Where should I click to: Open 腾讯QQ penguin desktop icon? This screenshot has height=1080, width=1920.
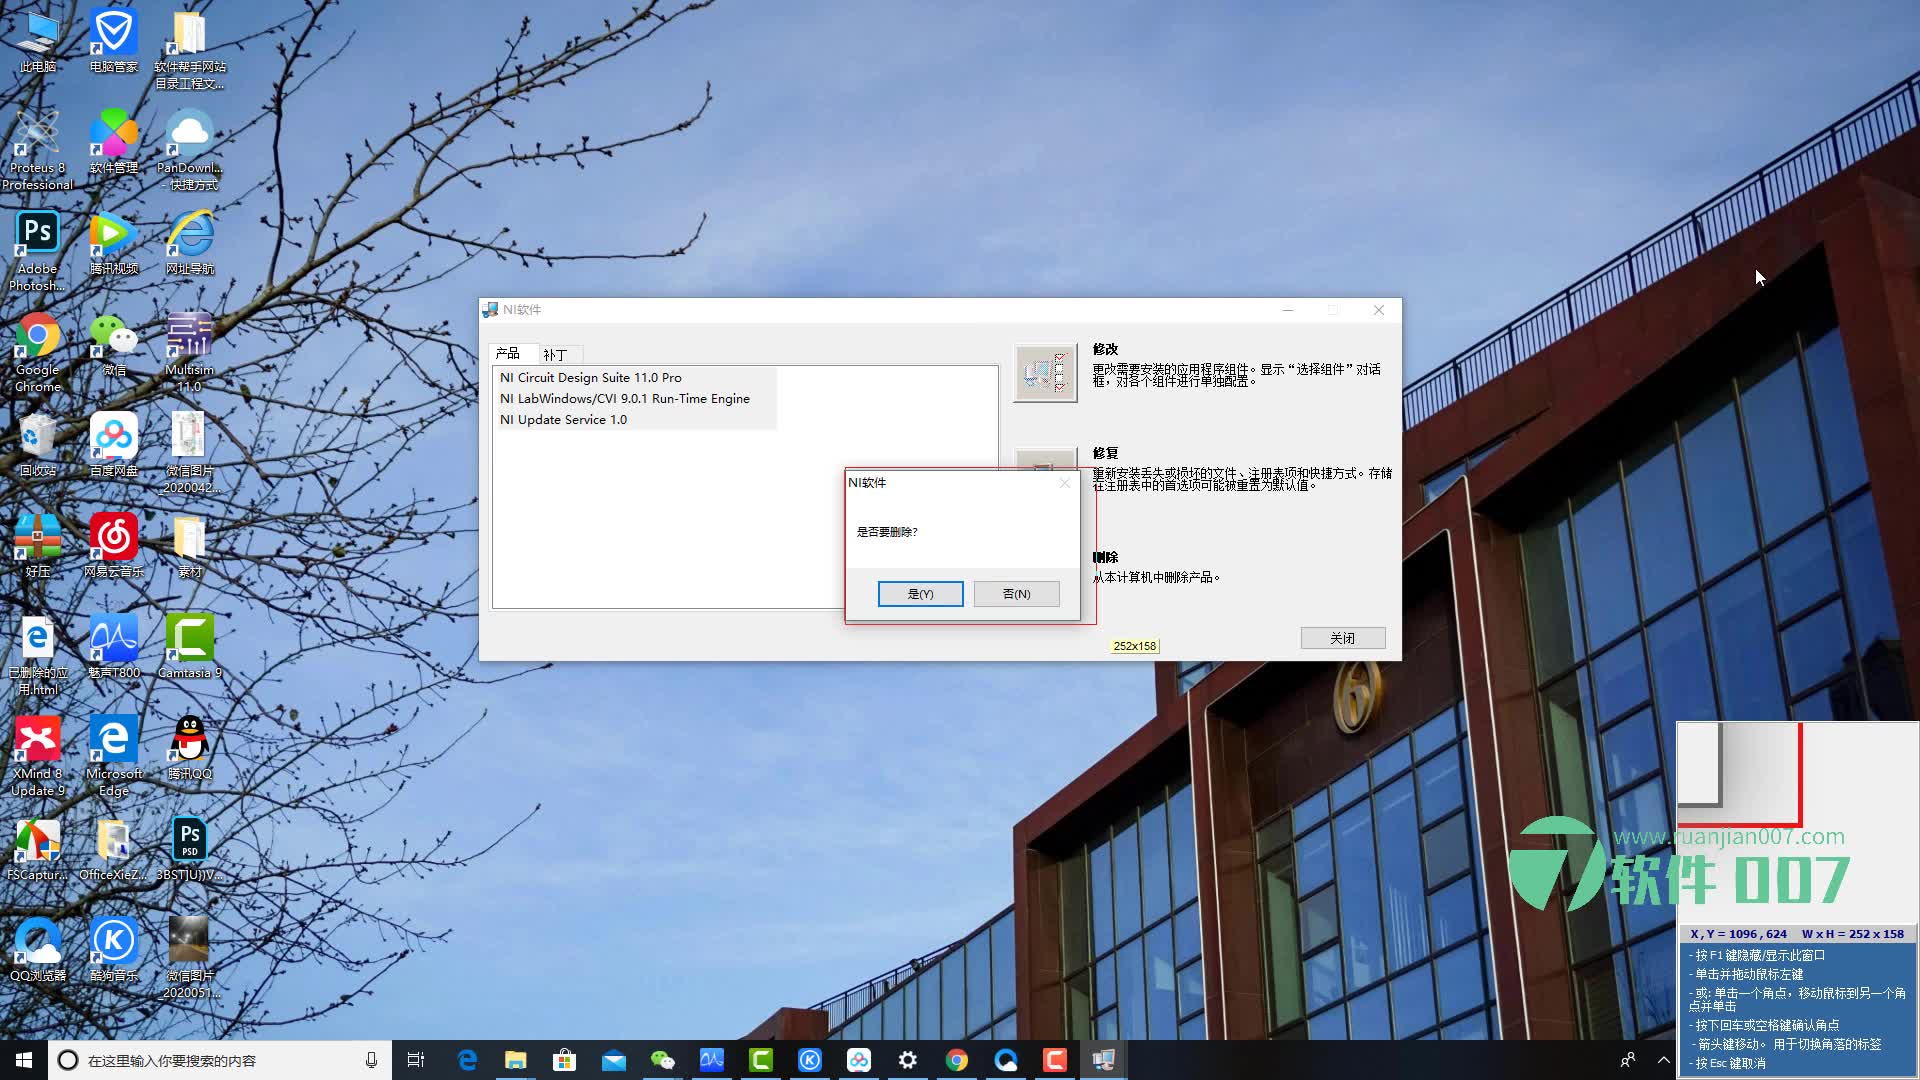coord(189,741)
